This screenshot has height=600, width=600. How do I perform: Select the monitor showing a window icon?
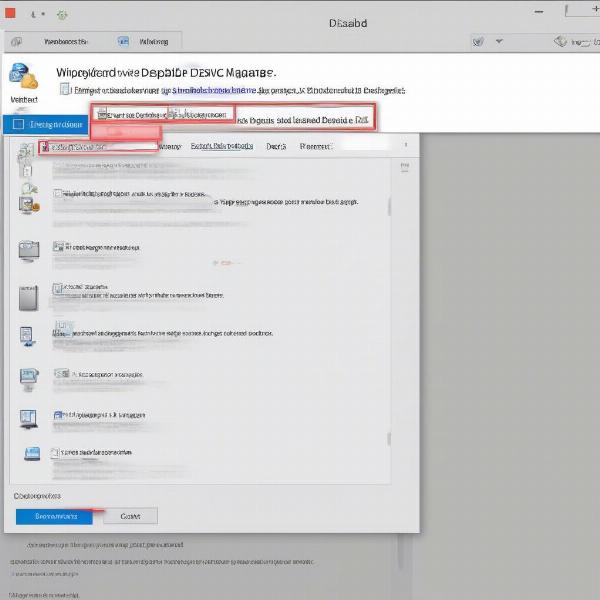pyautogui.click(x=29, y=419)
